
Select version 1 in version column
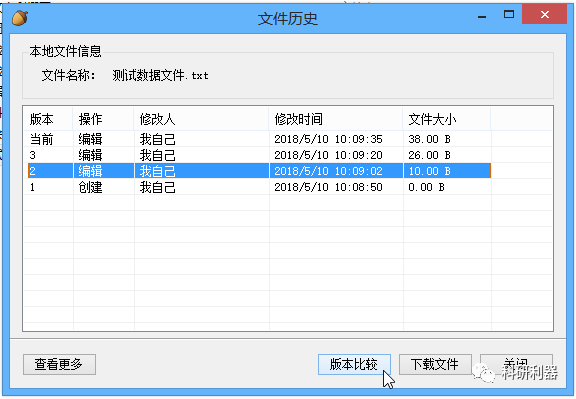pos(33,187)
